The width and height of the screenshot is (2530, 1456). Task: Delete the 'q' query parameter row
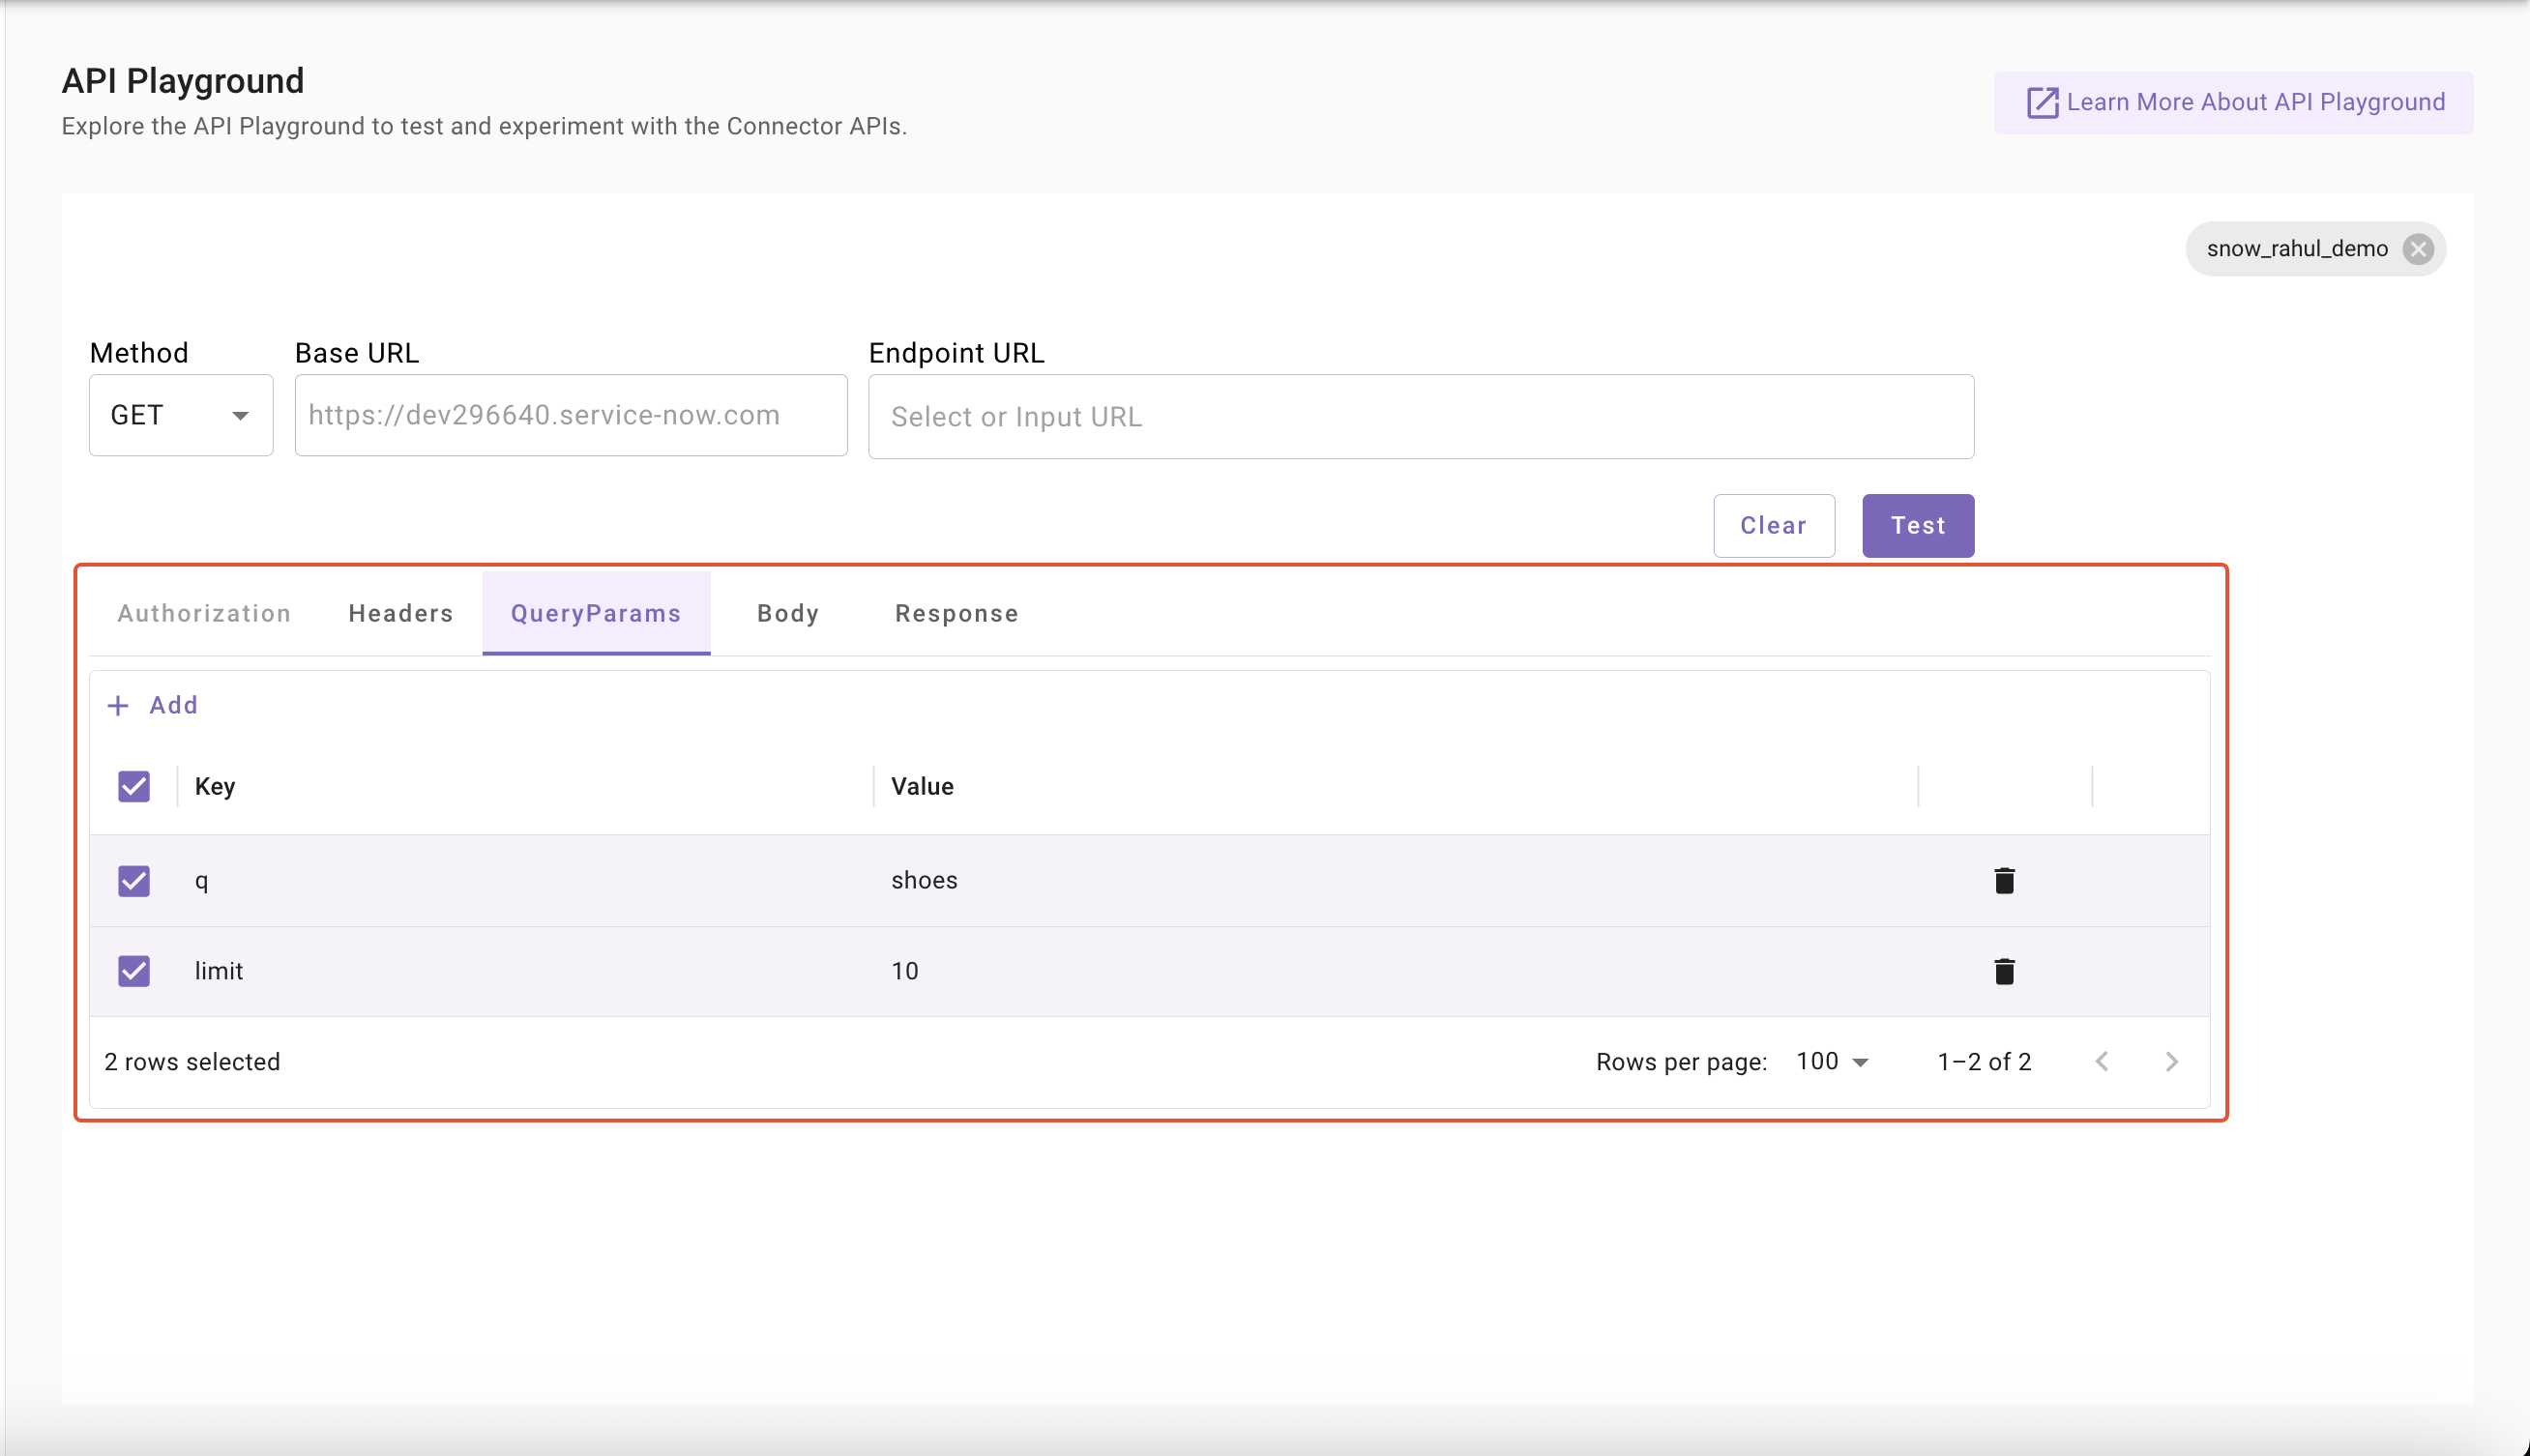pos(2004,880)
